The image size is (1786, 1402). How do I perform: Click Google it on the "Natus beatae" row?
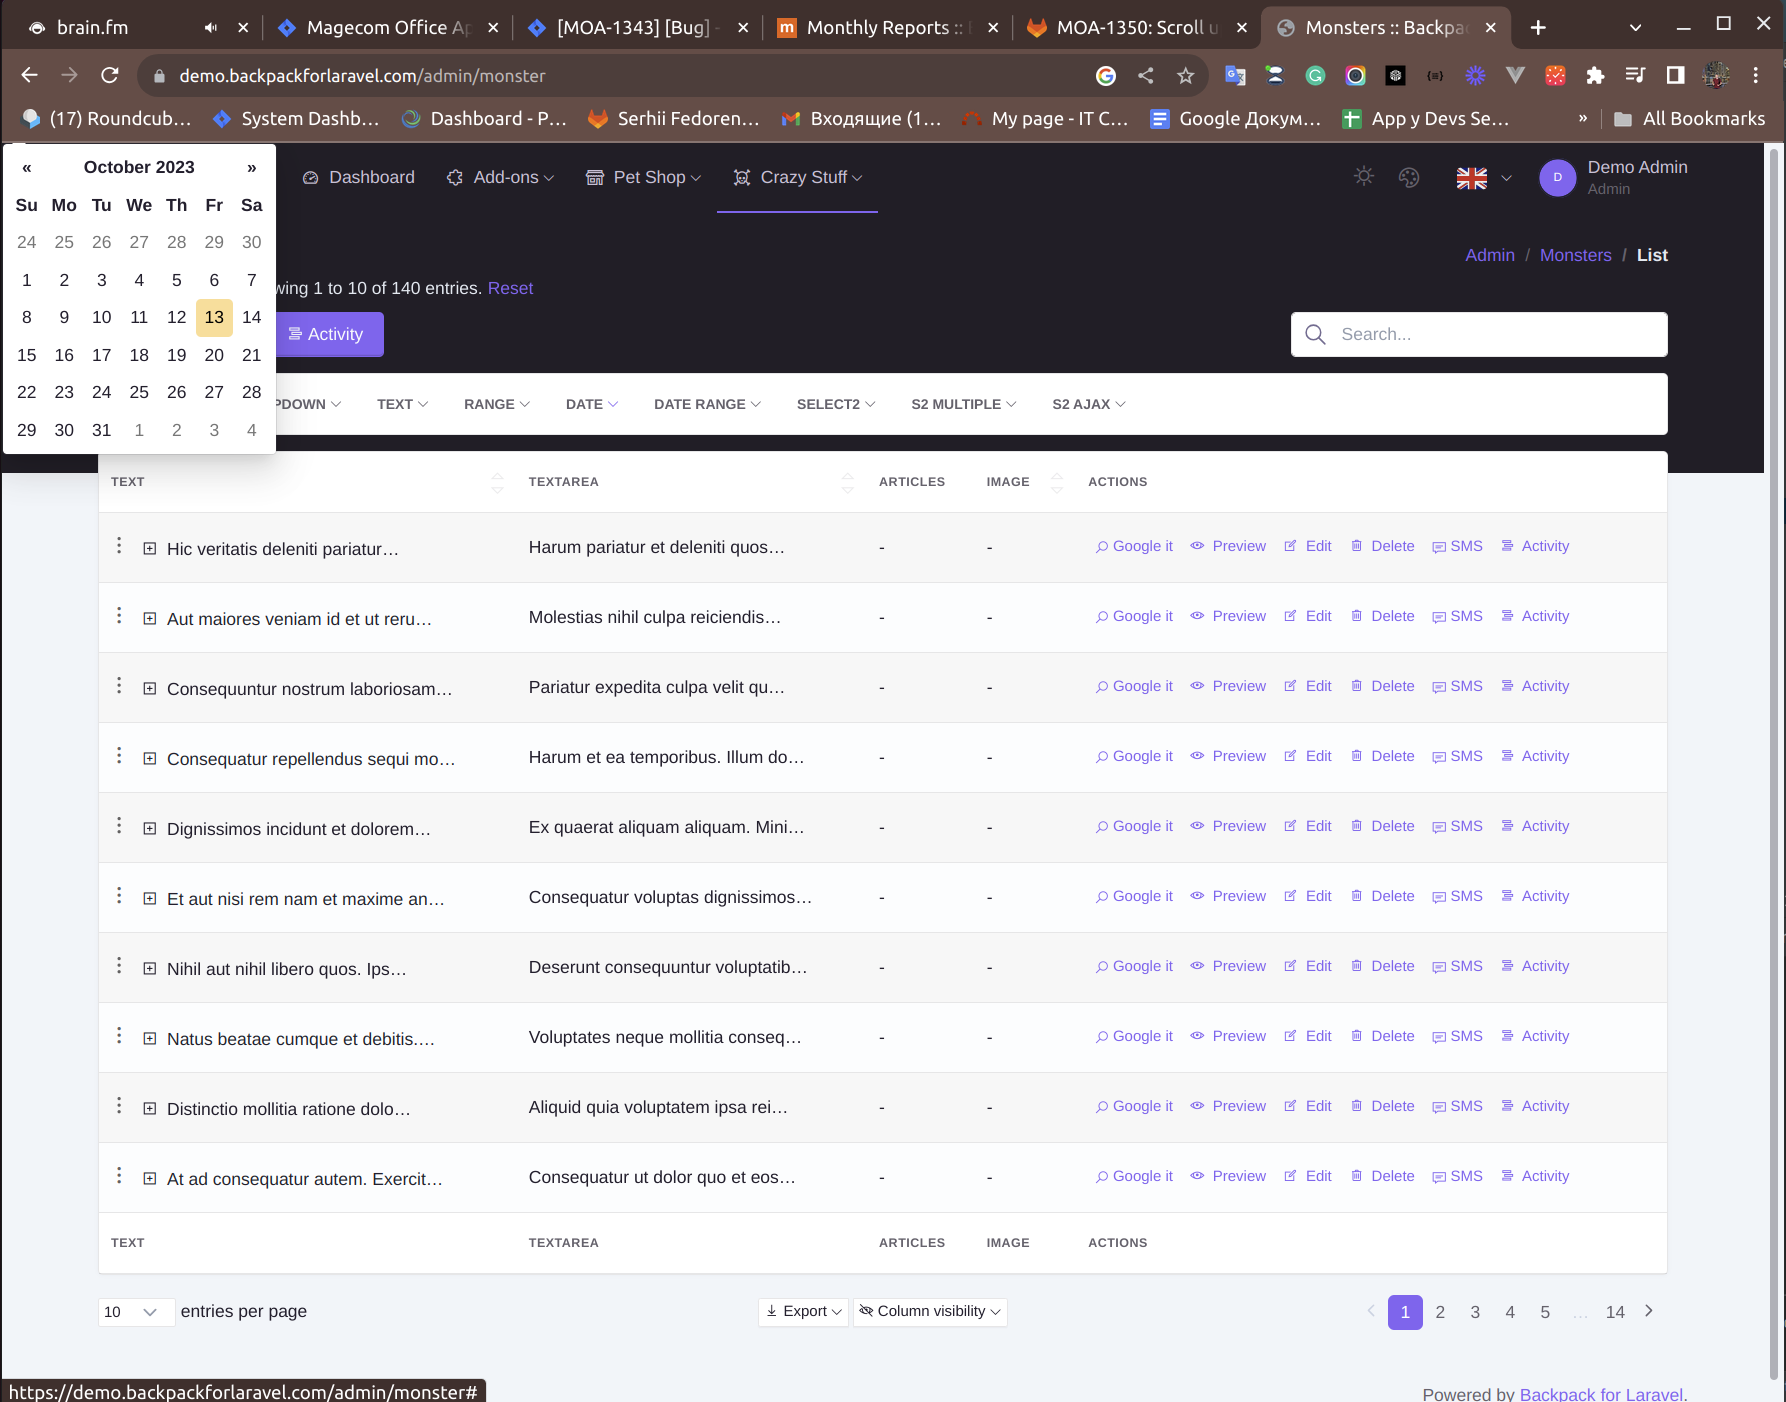point(1133,1036)
